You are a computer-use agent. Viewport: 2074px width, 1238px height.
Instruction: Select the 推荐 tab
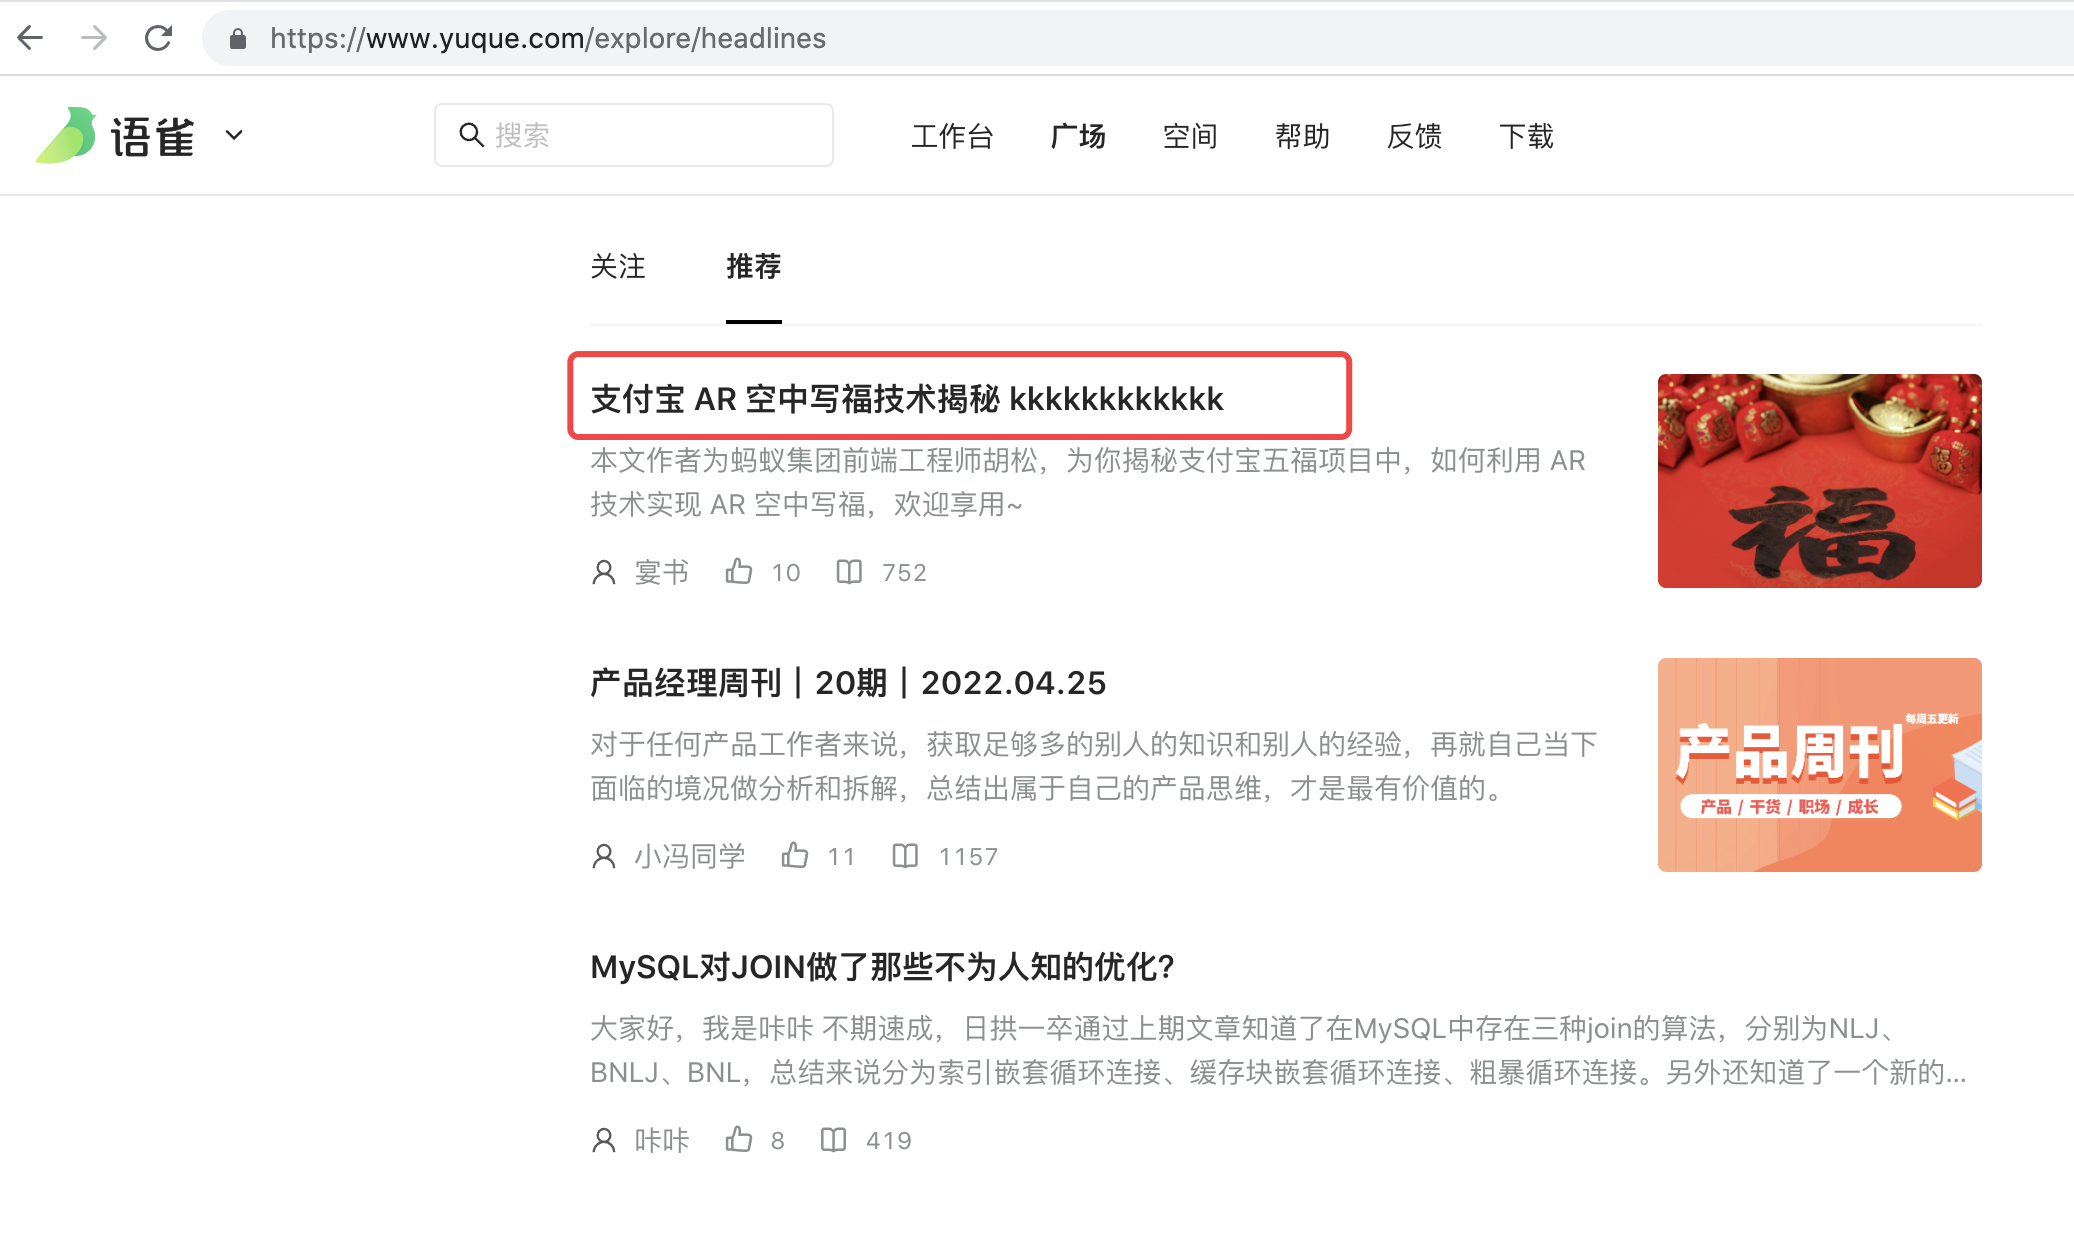tap(753, 266)
